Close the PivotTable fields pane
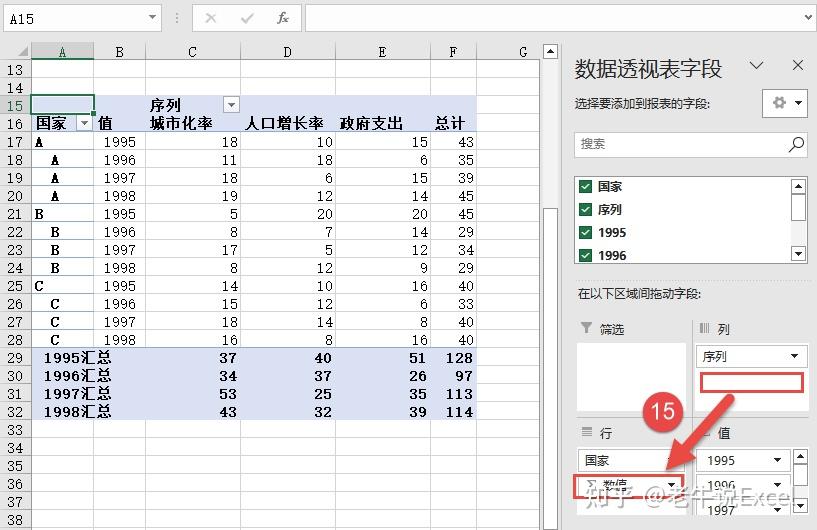Screen dimensions: 817x530 [x=798, y=65]
